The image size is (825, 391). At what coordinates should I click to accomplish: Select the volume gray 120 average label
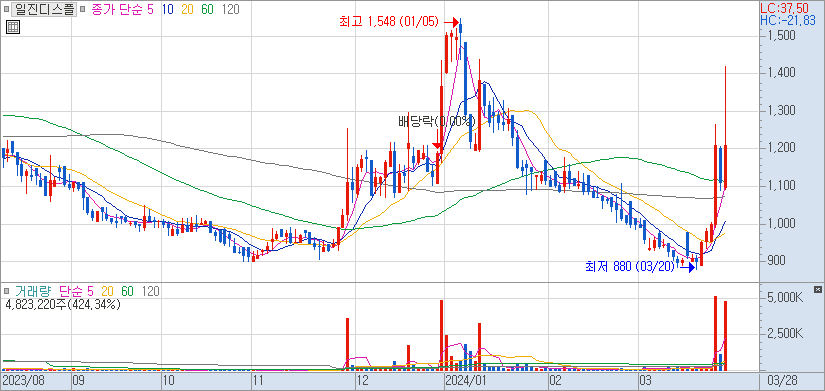(150, 291)
